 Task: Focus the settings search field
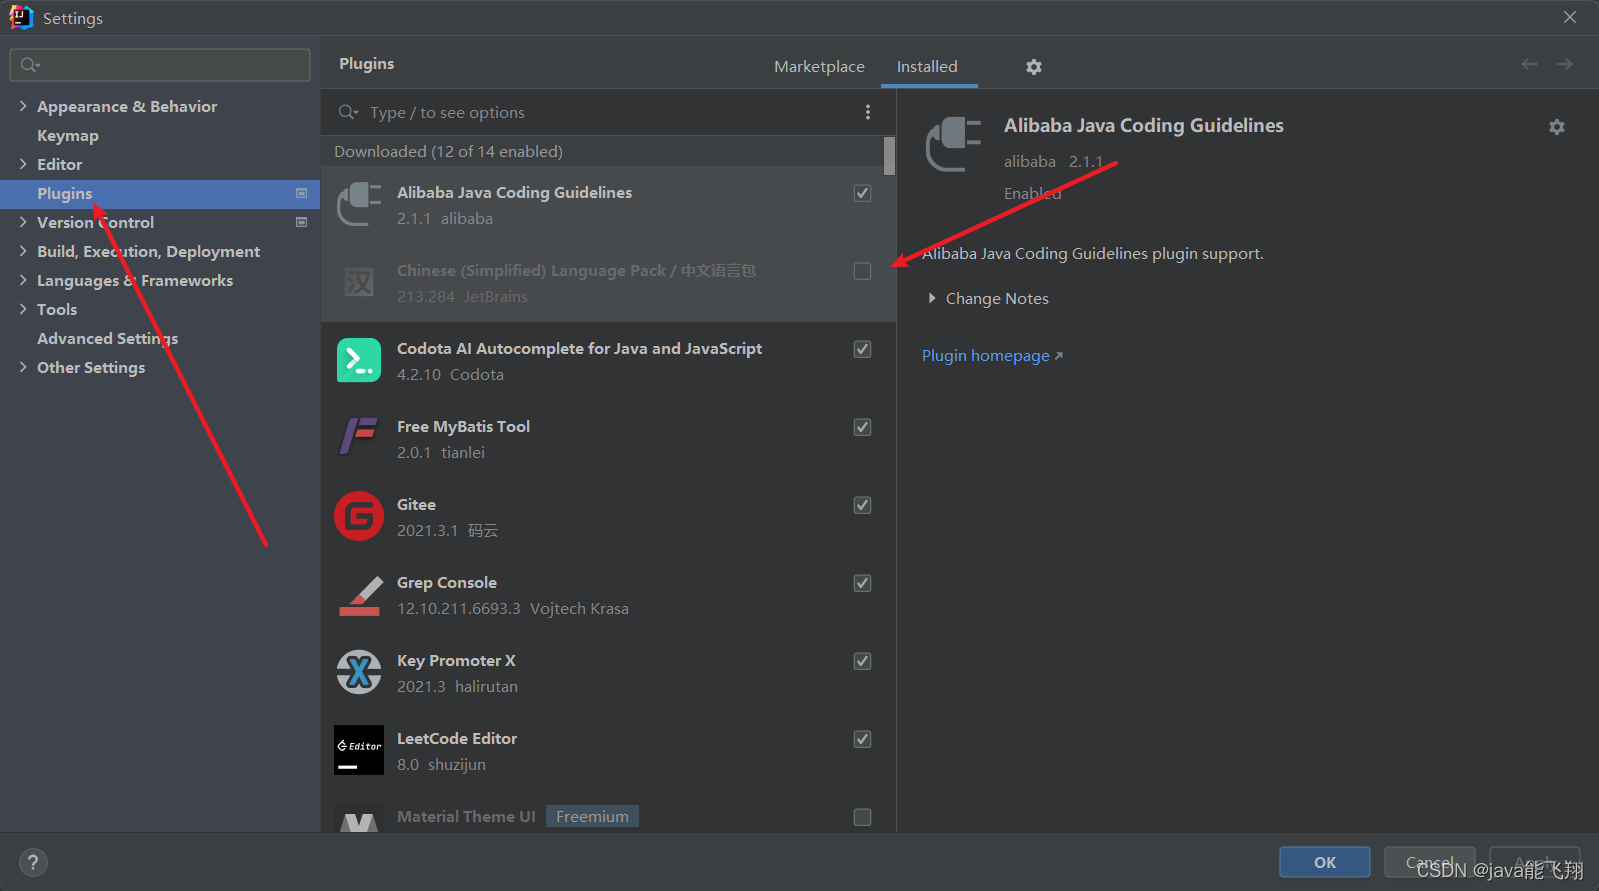[x=160, y=65]
